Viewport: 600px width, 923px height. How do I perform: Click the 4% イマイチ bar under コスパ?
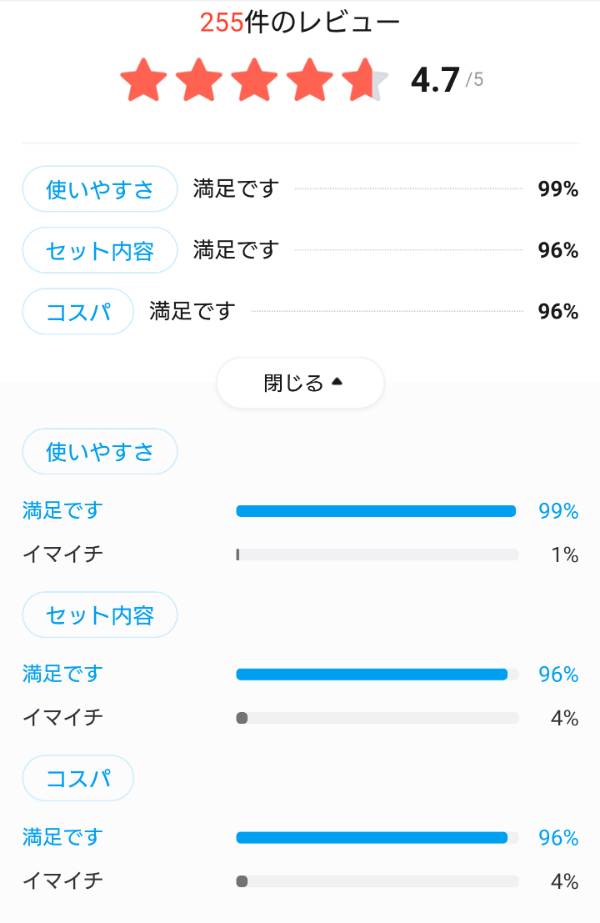377,881
